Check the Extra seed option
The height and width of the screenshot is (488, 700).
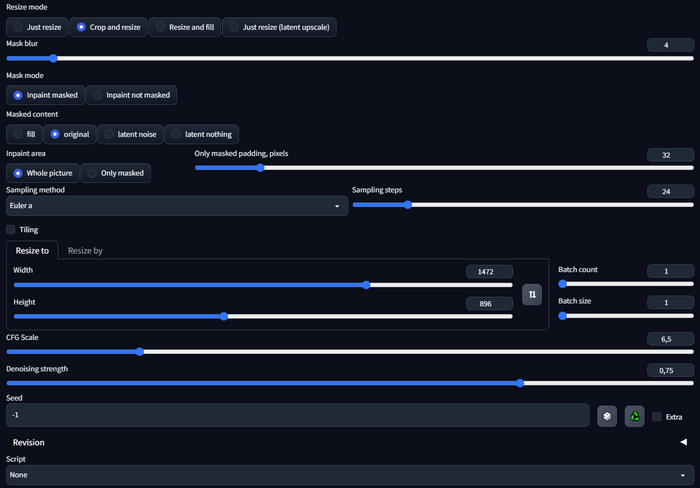coord(657,417)
